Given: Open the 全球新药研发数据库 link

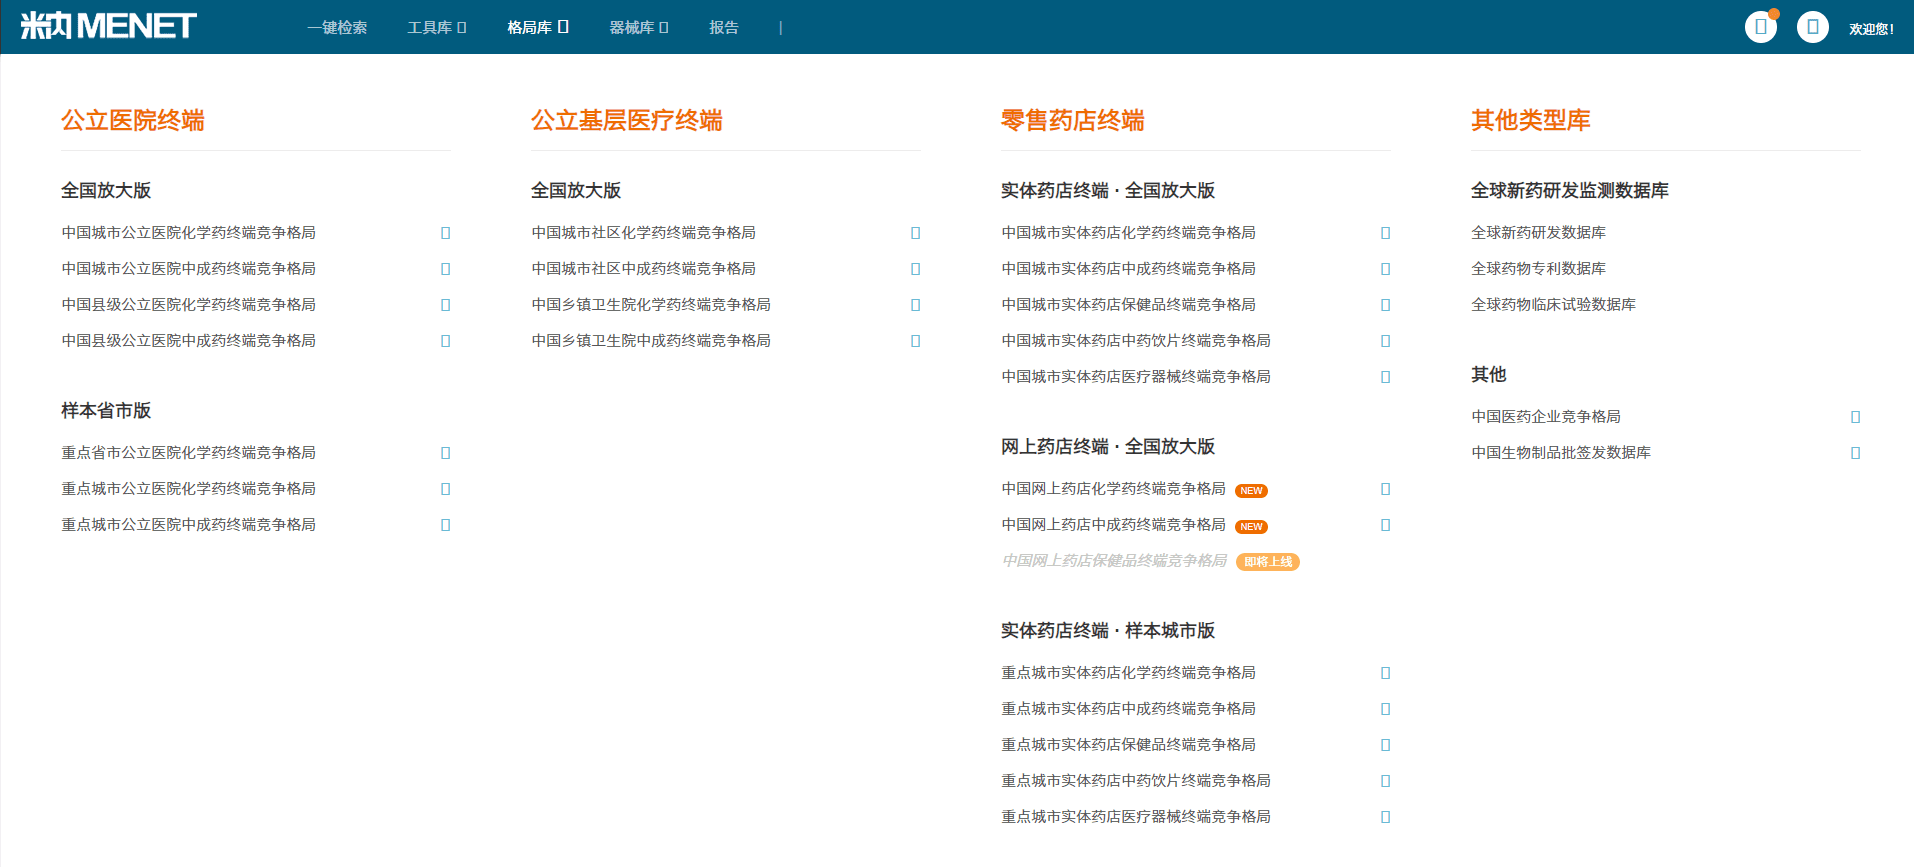Looking at the screenshot, I should [x=1538, y=232].
